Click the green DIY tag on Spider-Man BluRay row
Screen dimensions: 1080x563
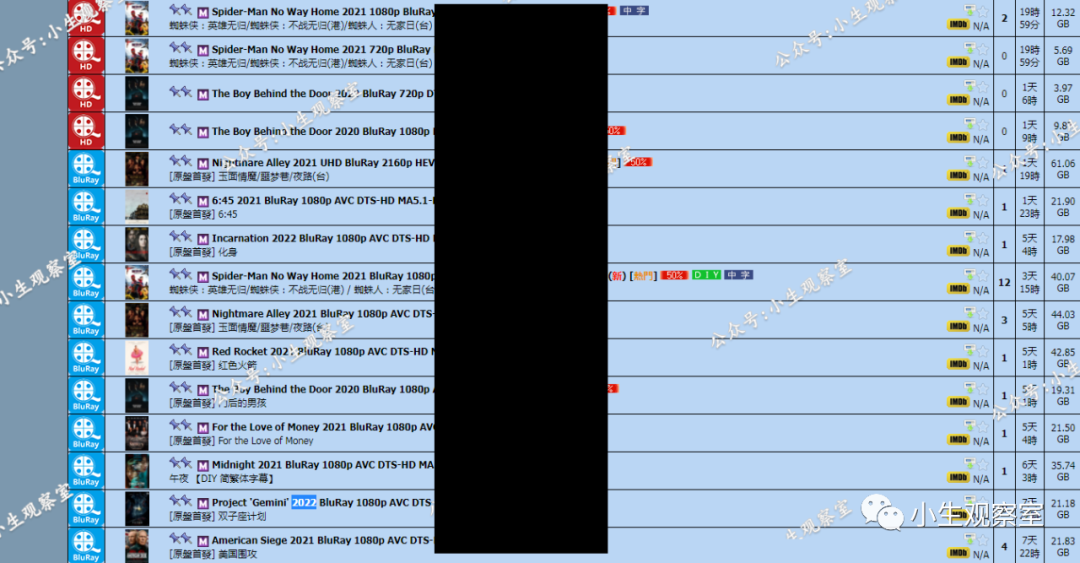pyautogui.click(x=706, y=275)
